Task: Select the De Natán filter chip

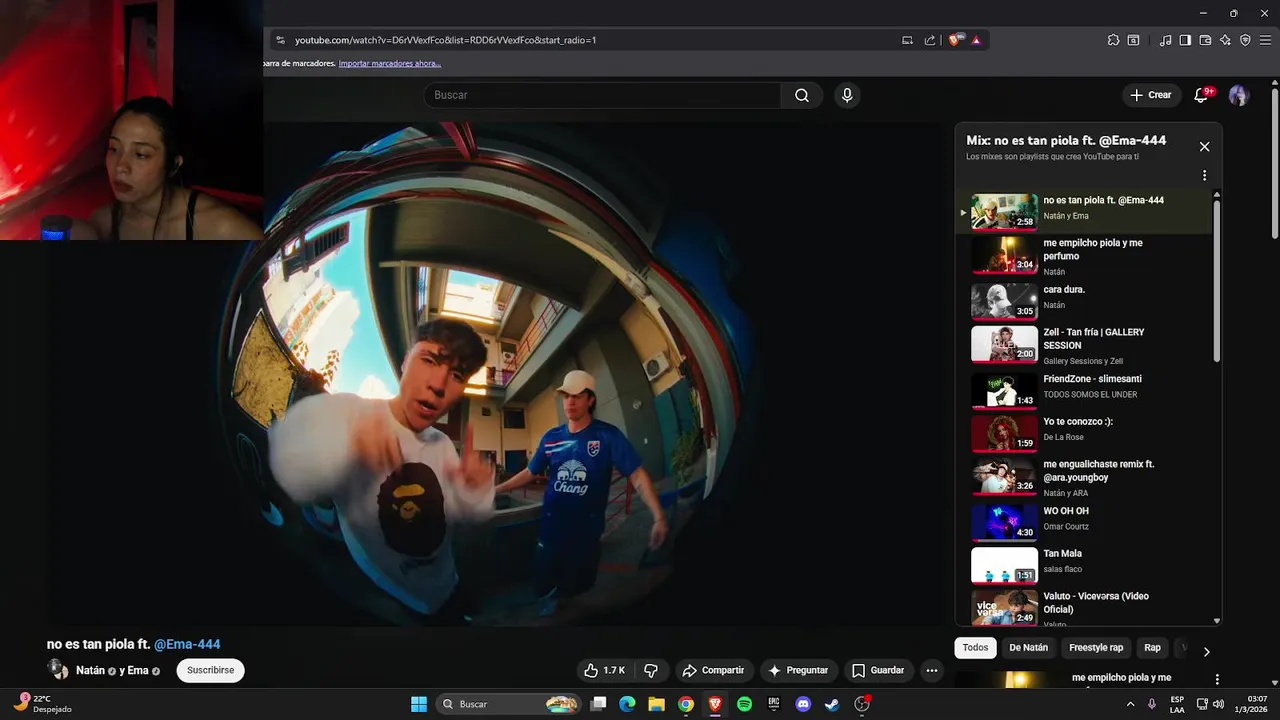Action: click(x=1028, y=647)
